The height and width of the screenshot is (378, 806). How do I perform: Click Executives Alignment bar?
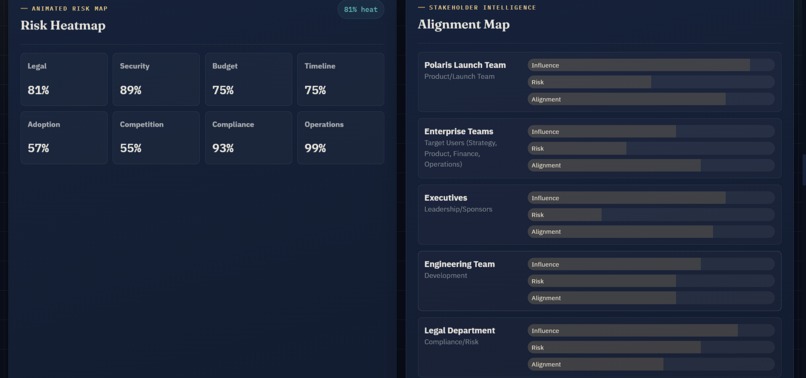click(651, 232)
